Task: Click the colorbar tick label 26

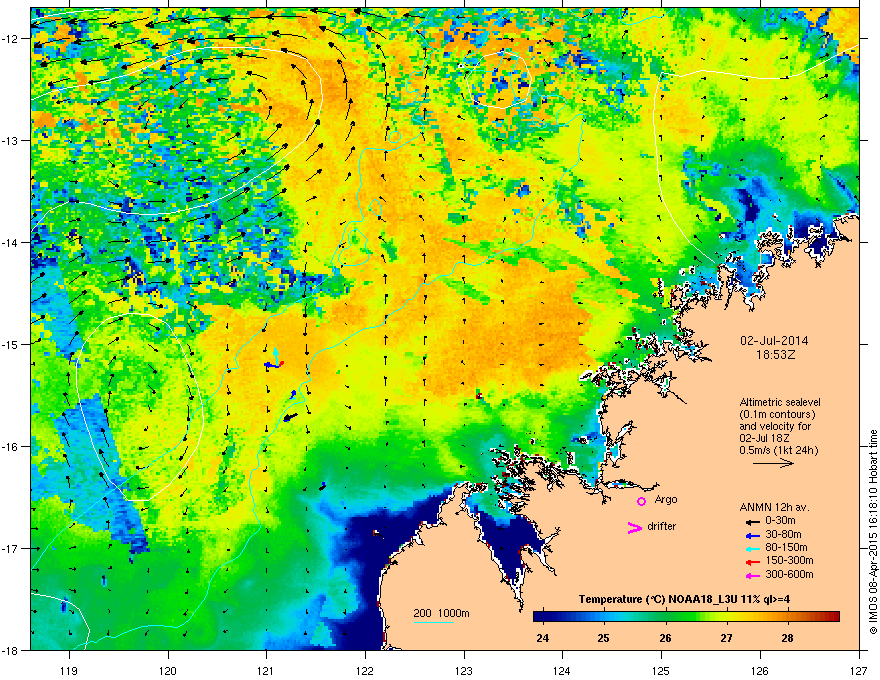Action: pos(665,638)
